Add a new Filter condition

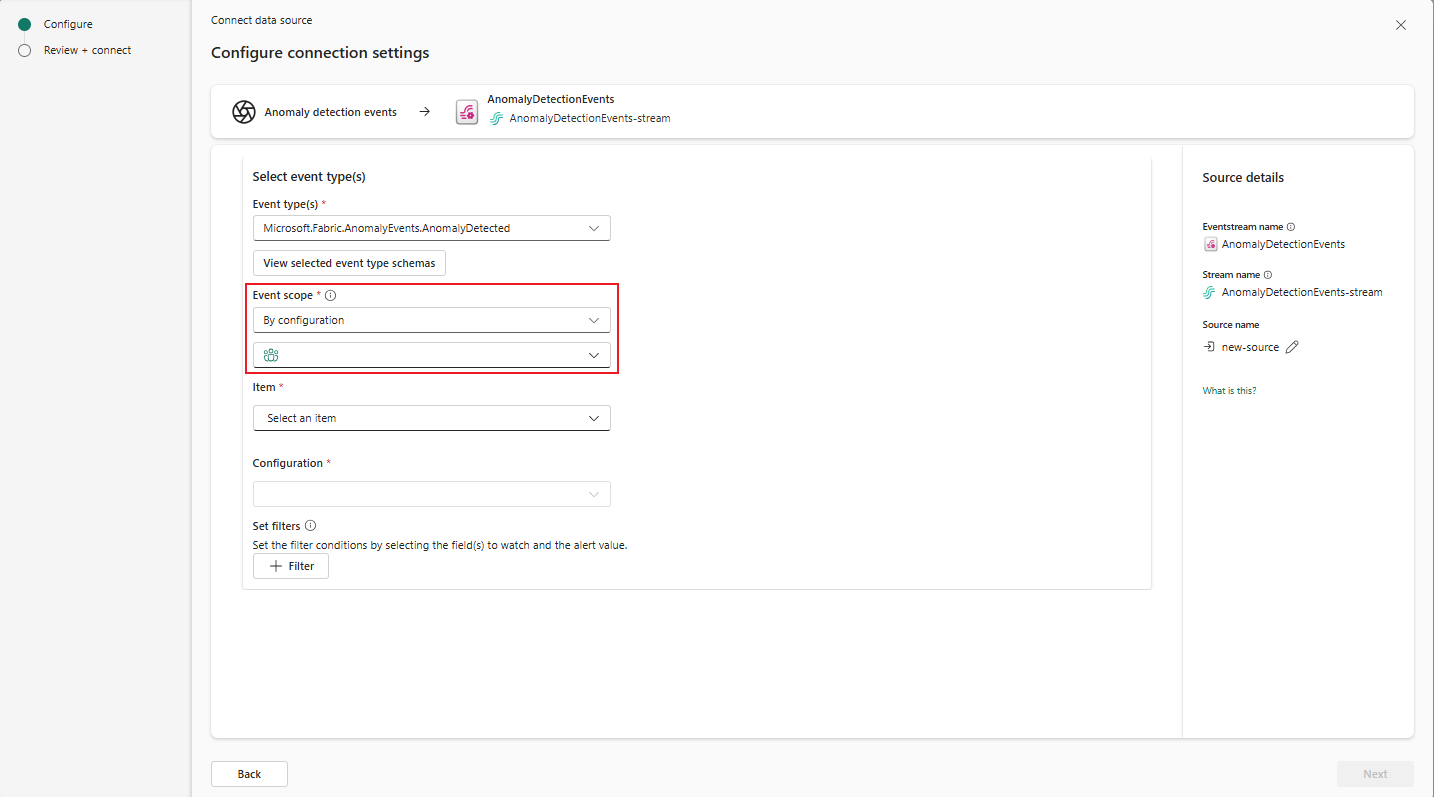pos(291,566)
